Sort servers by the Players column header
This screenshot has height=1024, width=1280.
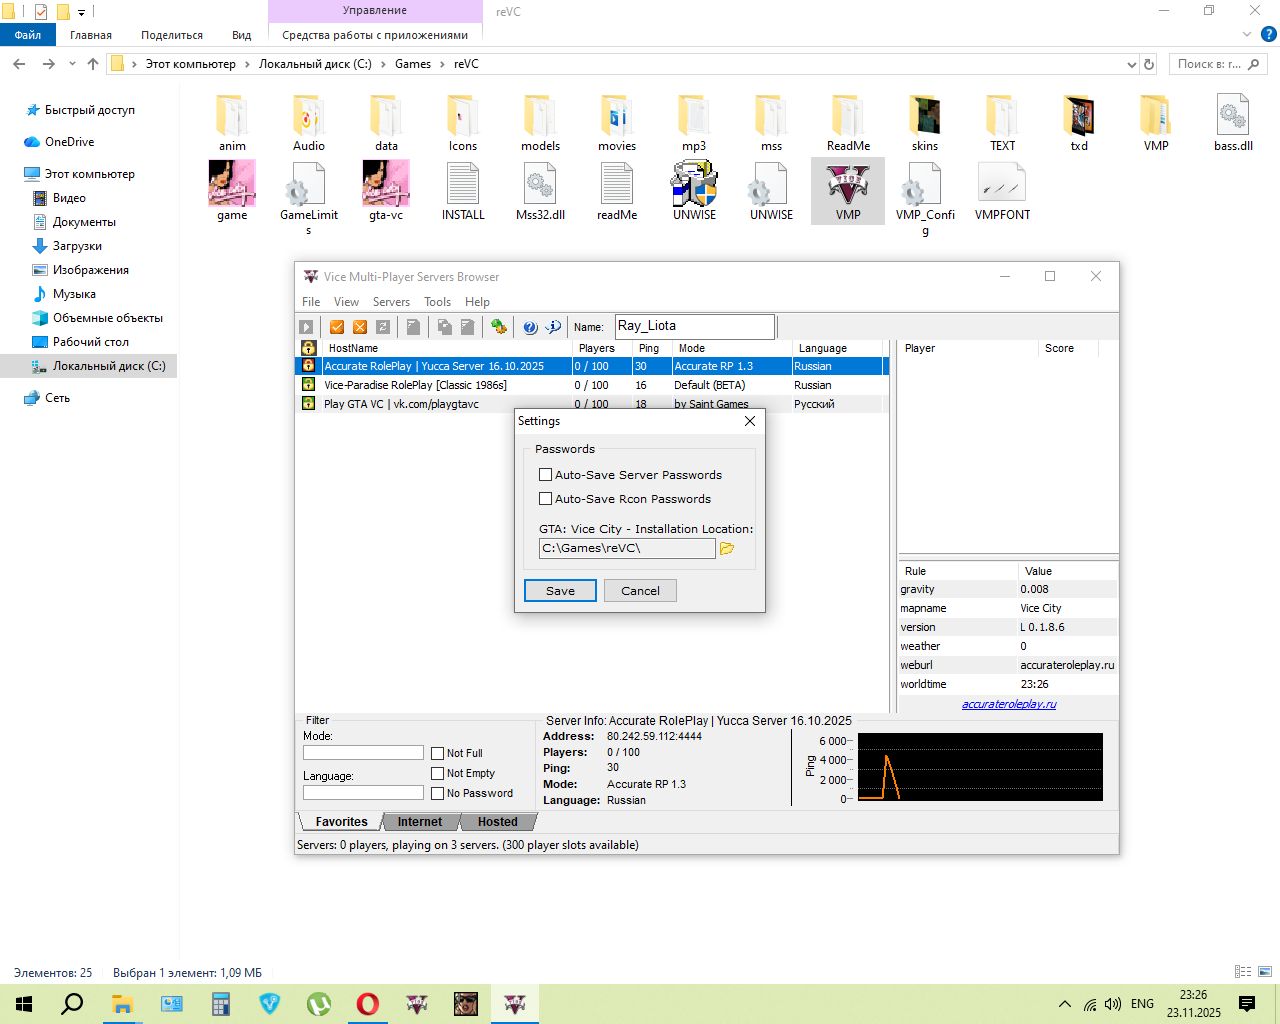tap(603, 348)
